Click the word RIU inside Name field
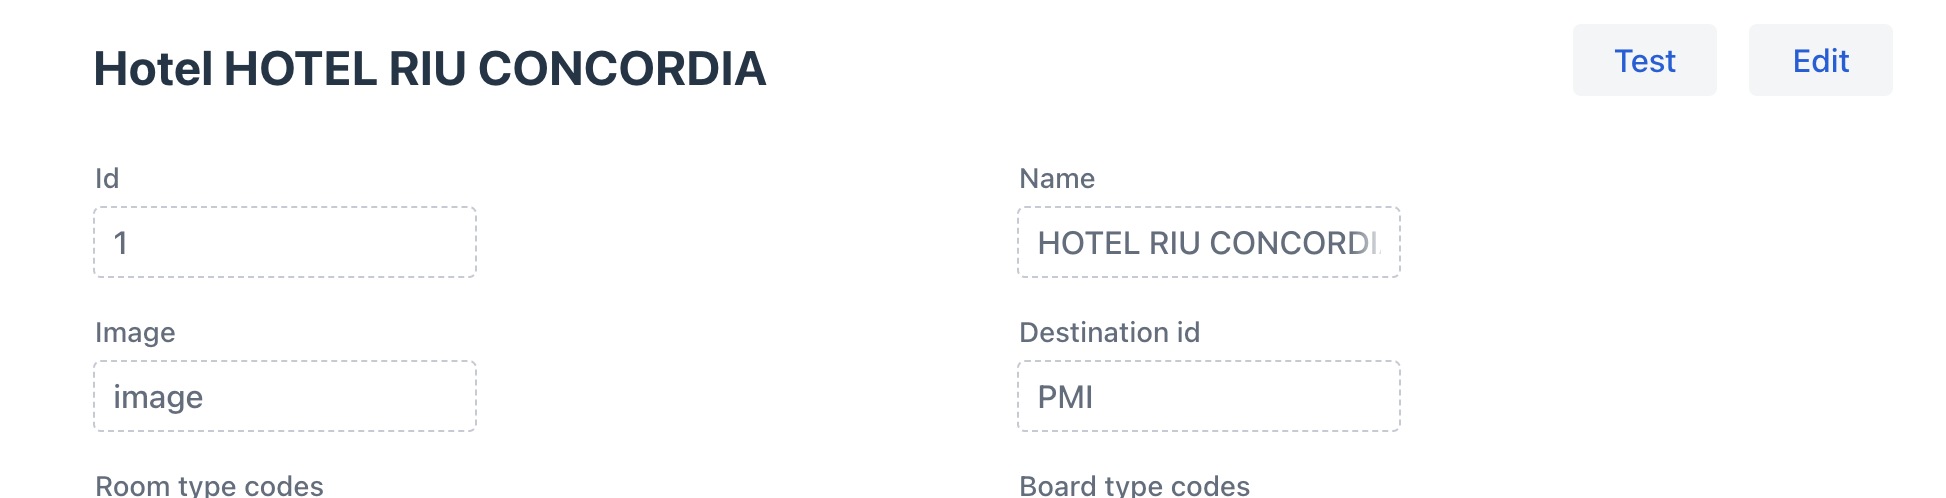Screen dimensions: 1946x498 pyautogui.click(x=1174, y=243)
